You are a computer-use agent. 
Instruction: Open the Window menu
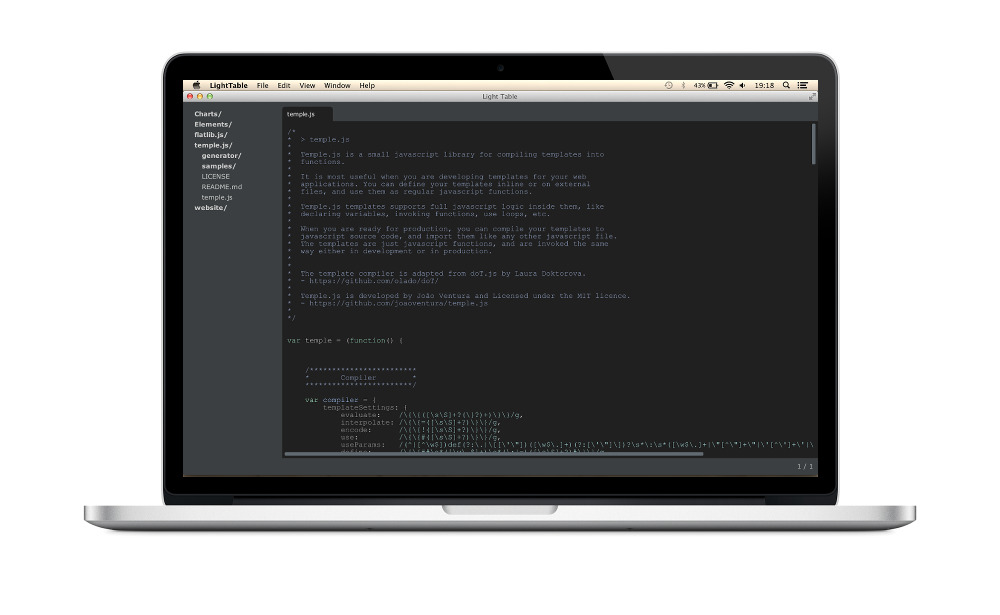pyautogui.click(x=337, y=85)
